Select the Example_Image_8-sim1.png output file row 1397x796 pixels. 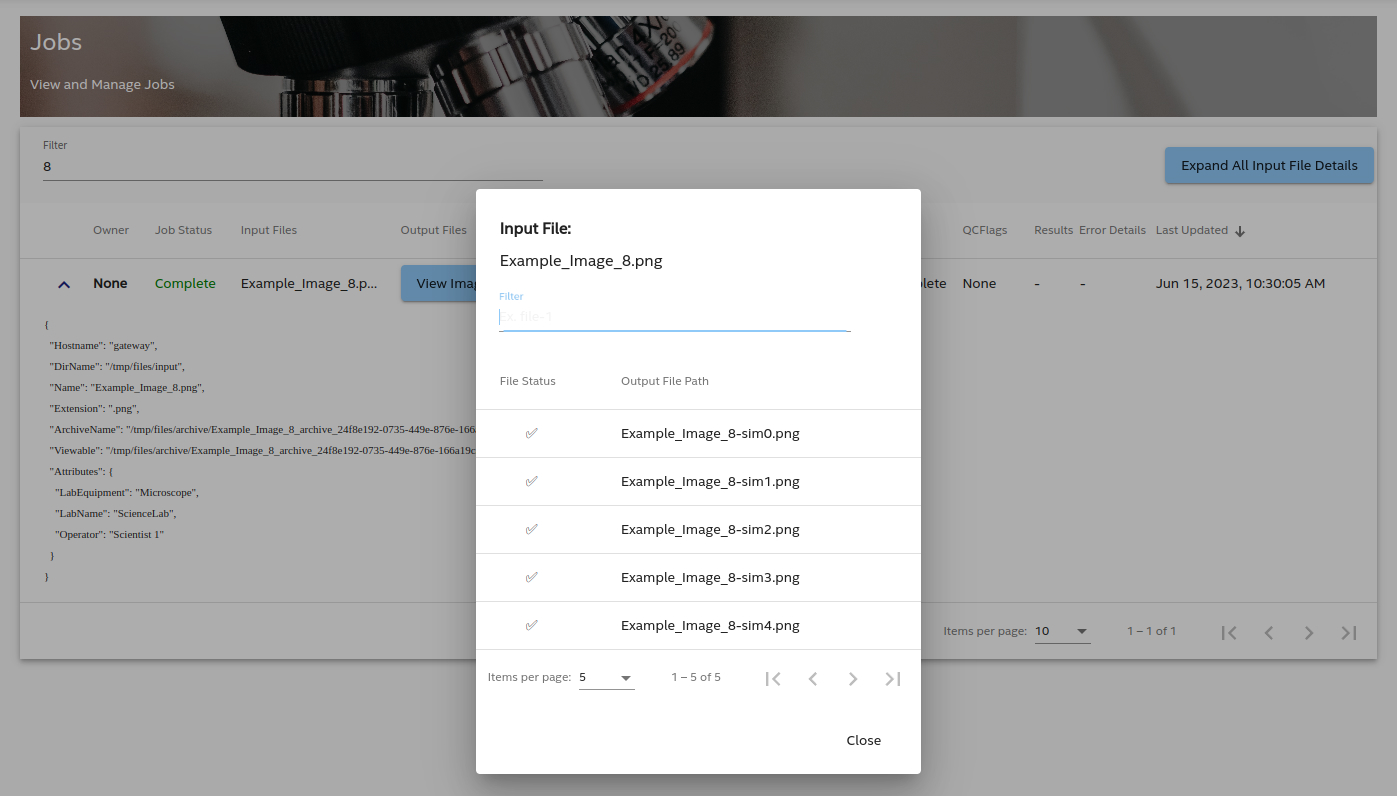(710, 481)
